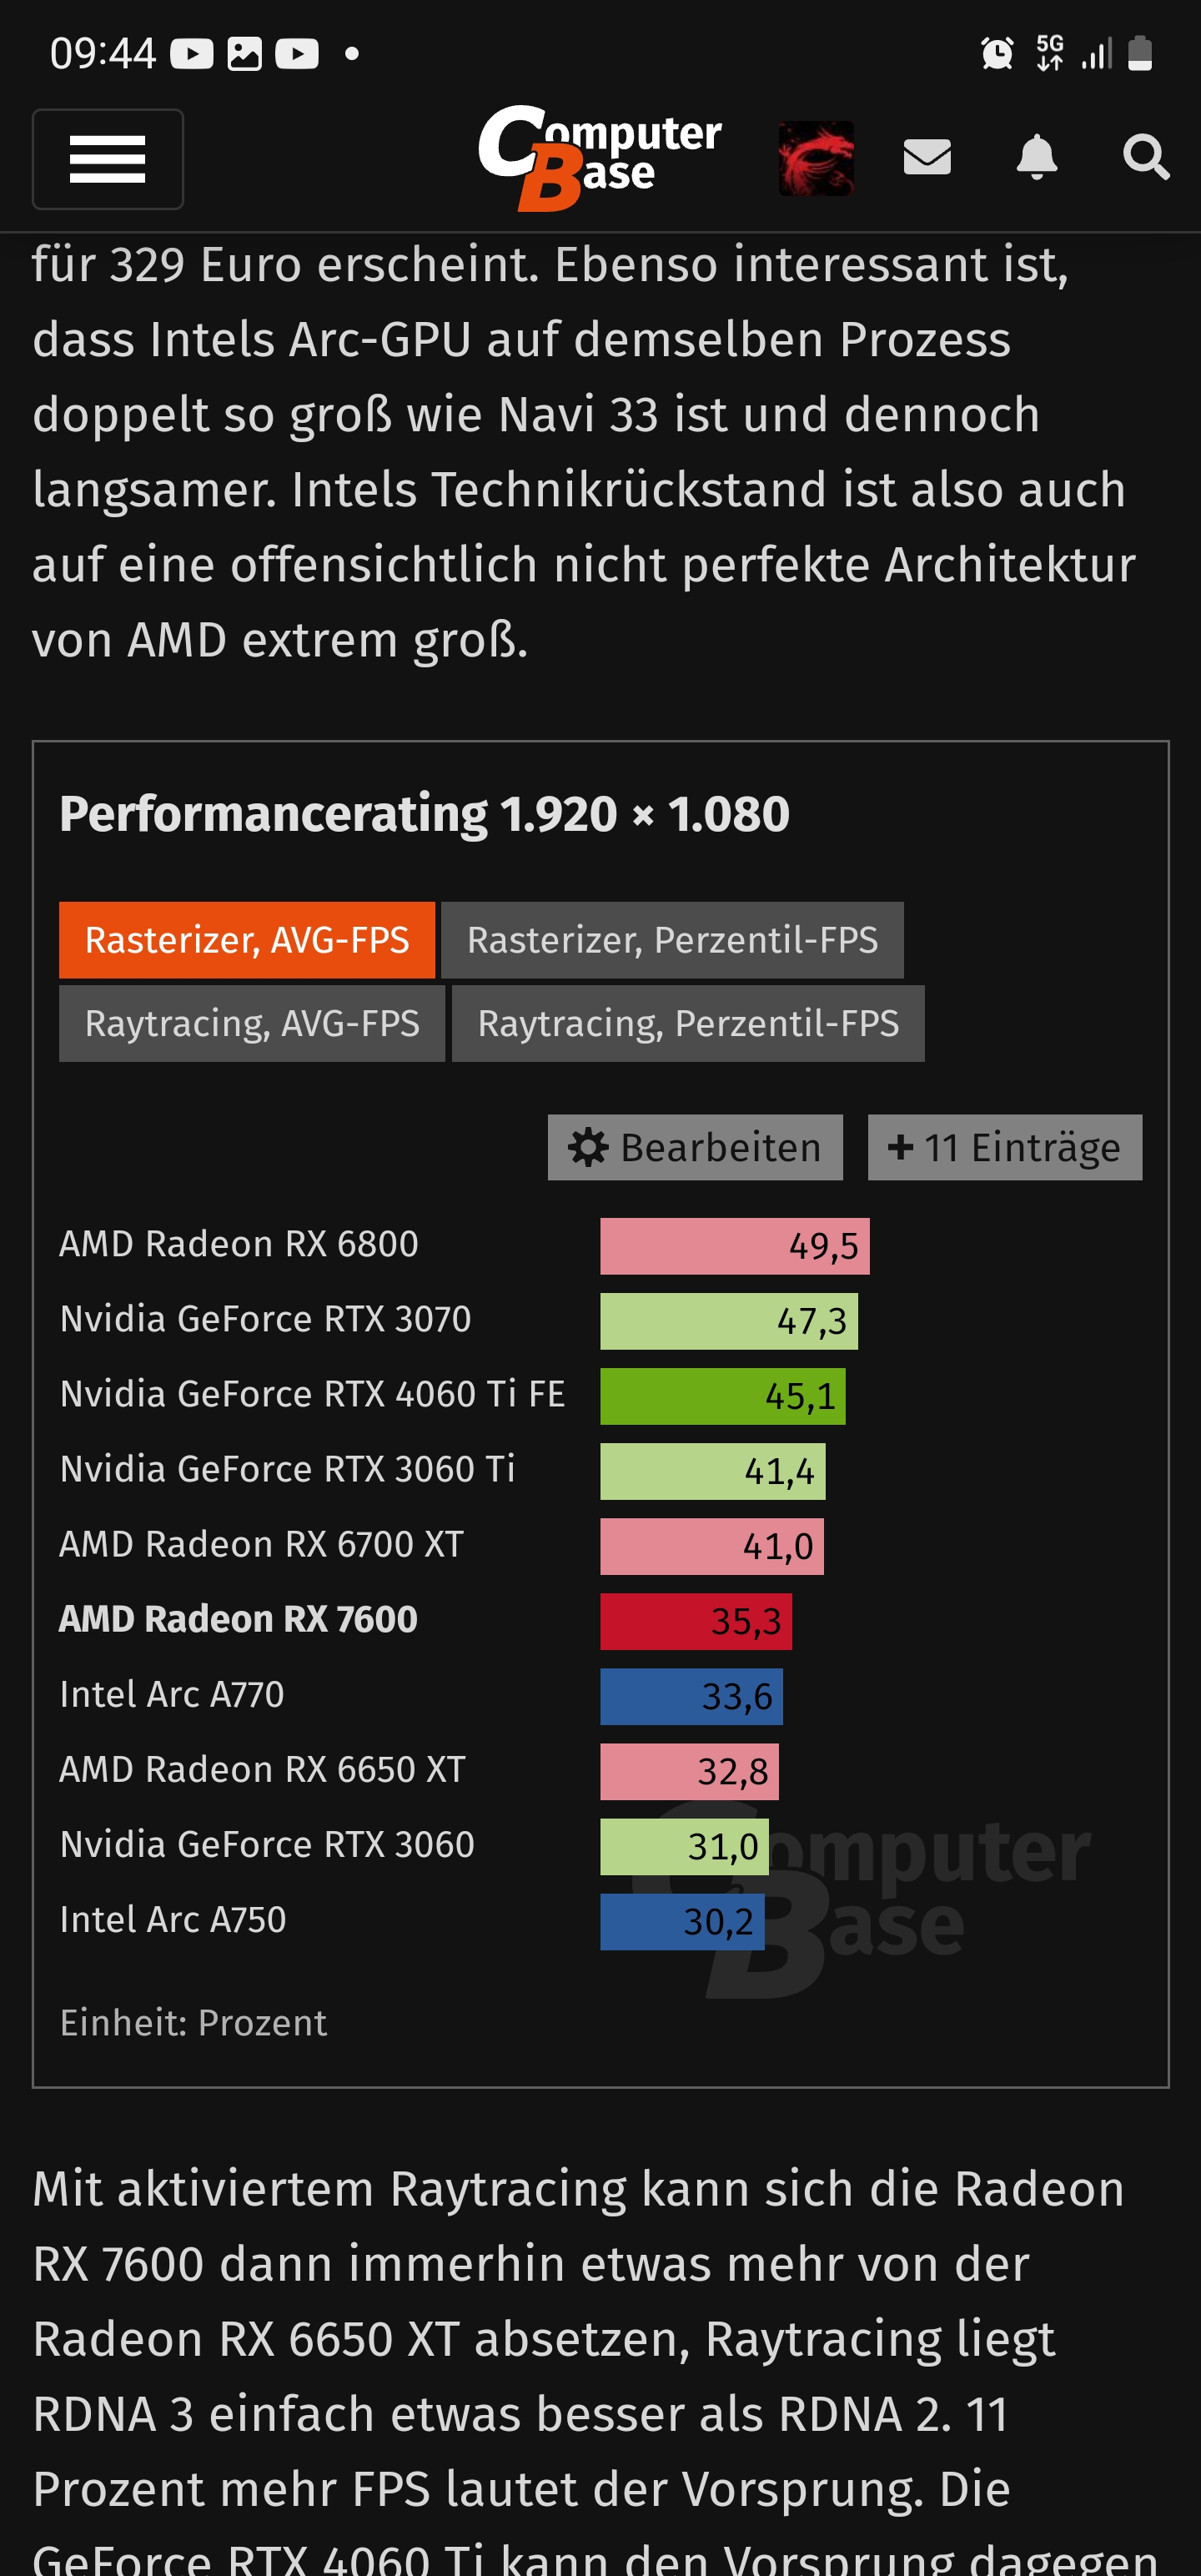Open the red dragon user avatar

coord(816,158)
